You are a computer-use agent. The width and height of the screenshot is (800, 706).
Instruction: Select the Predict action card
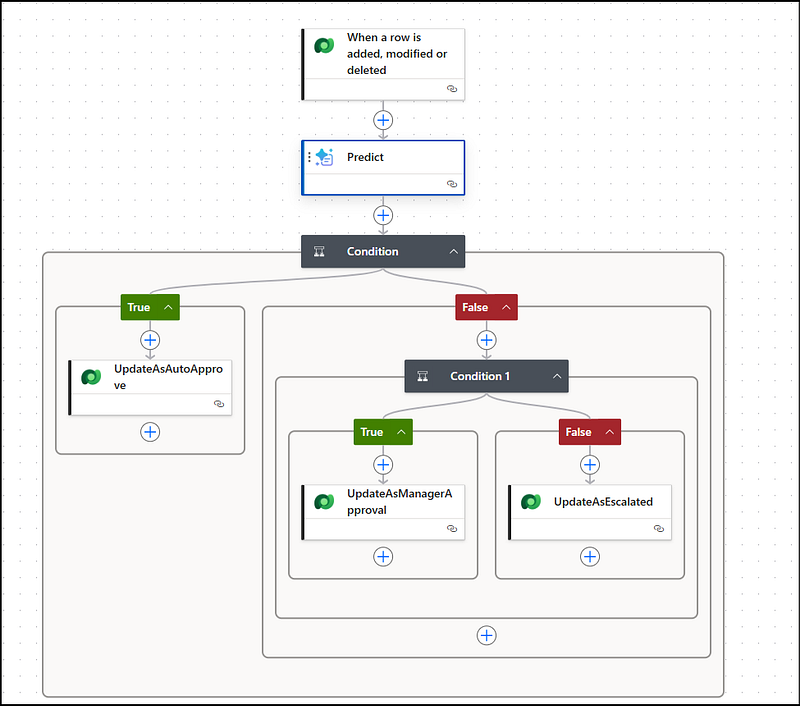[383, 168]
